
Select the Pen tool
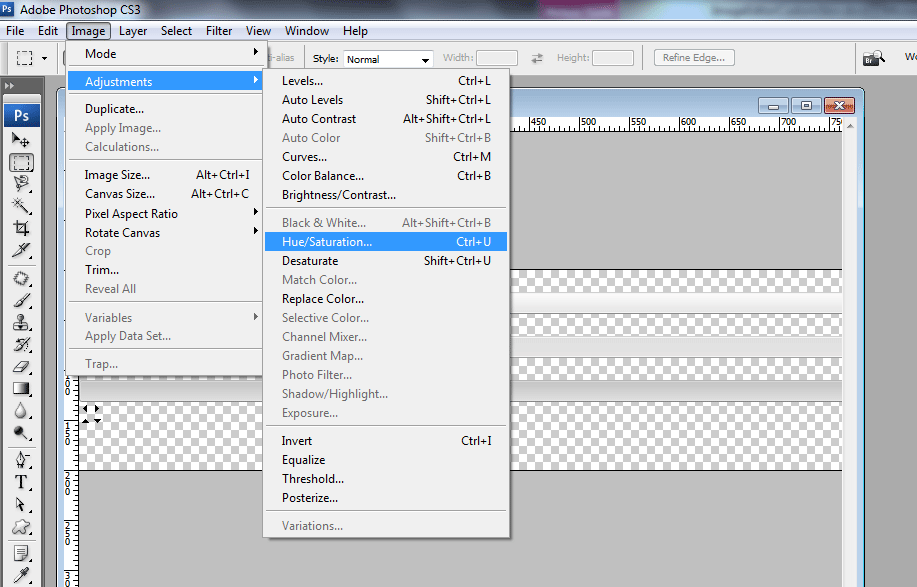pyautogui.click(x=21, y=460)
